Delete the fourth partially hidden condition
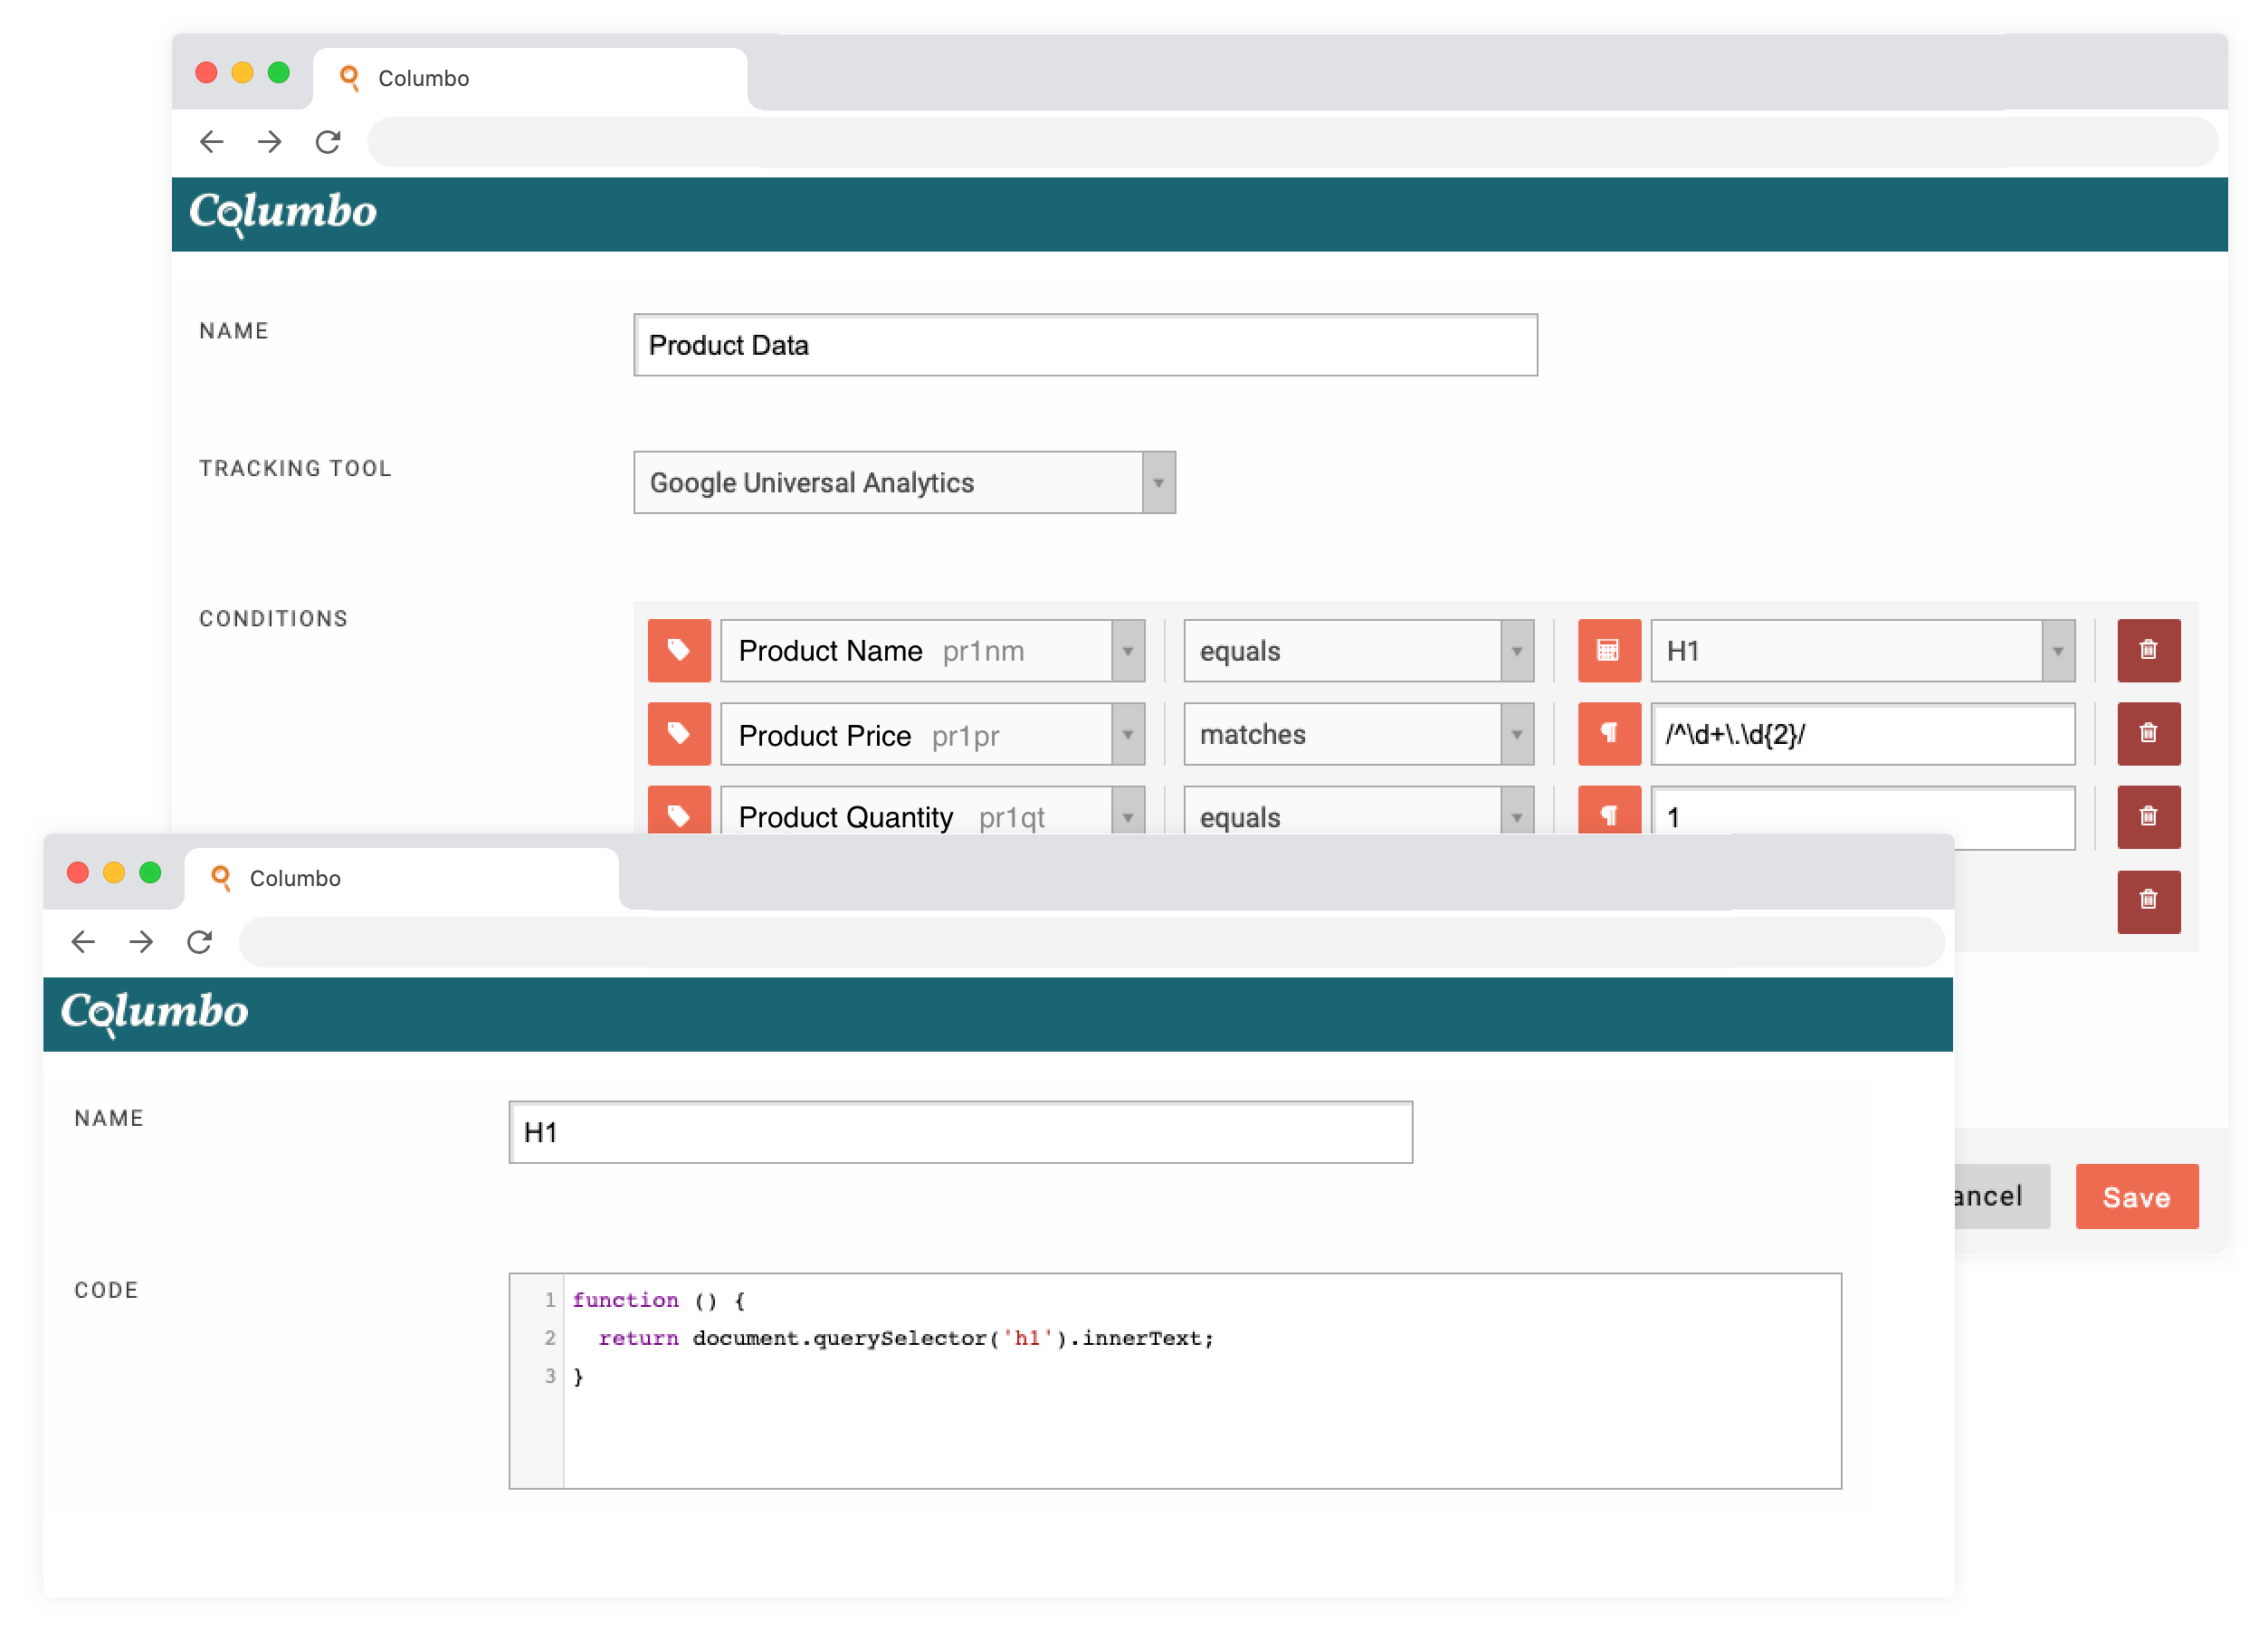The image size is (2268, 1649). (2148, 901)
